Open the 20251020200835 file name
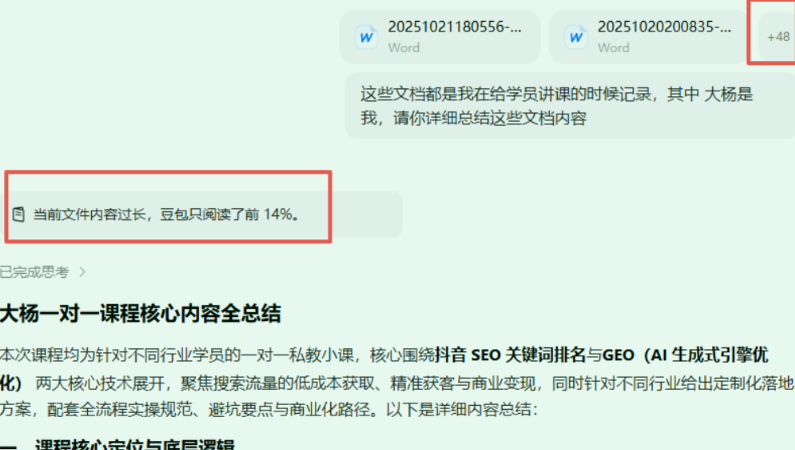This screenshot has height=450, width=795. pyautogui.click(x=664, y=27)
